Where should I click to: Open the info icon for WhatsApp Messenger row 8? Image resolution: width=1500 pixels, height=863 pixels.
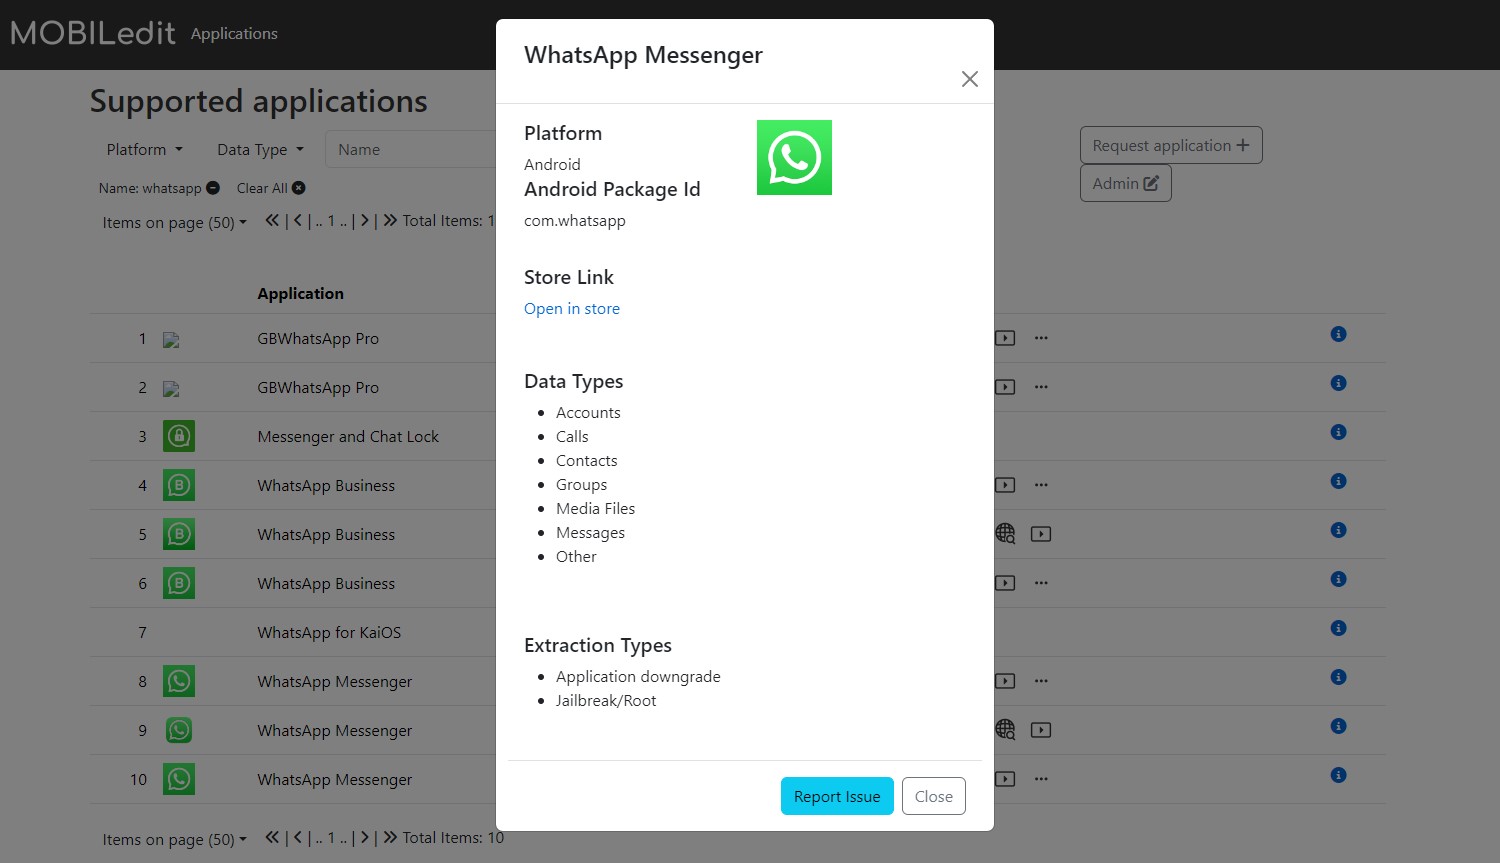(1338, 677)
